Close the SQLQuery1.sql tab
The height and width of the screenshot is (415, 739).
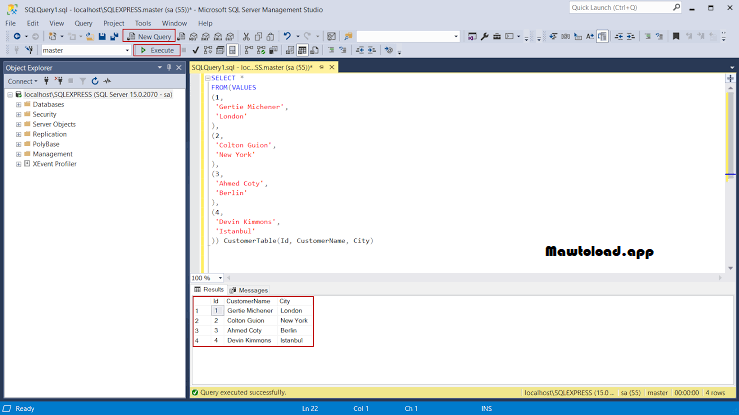click(x=332, y=67)
